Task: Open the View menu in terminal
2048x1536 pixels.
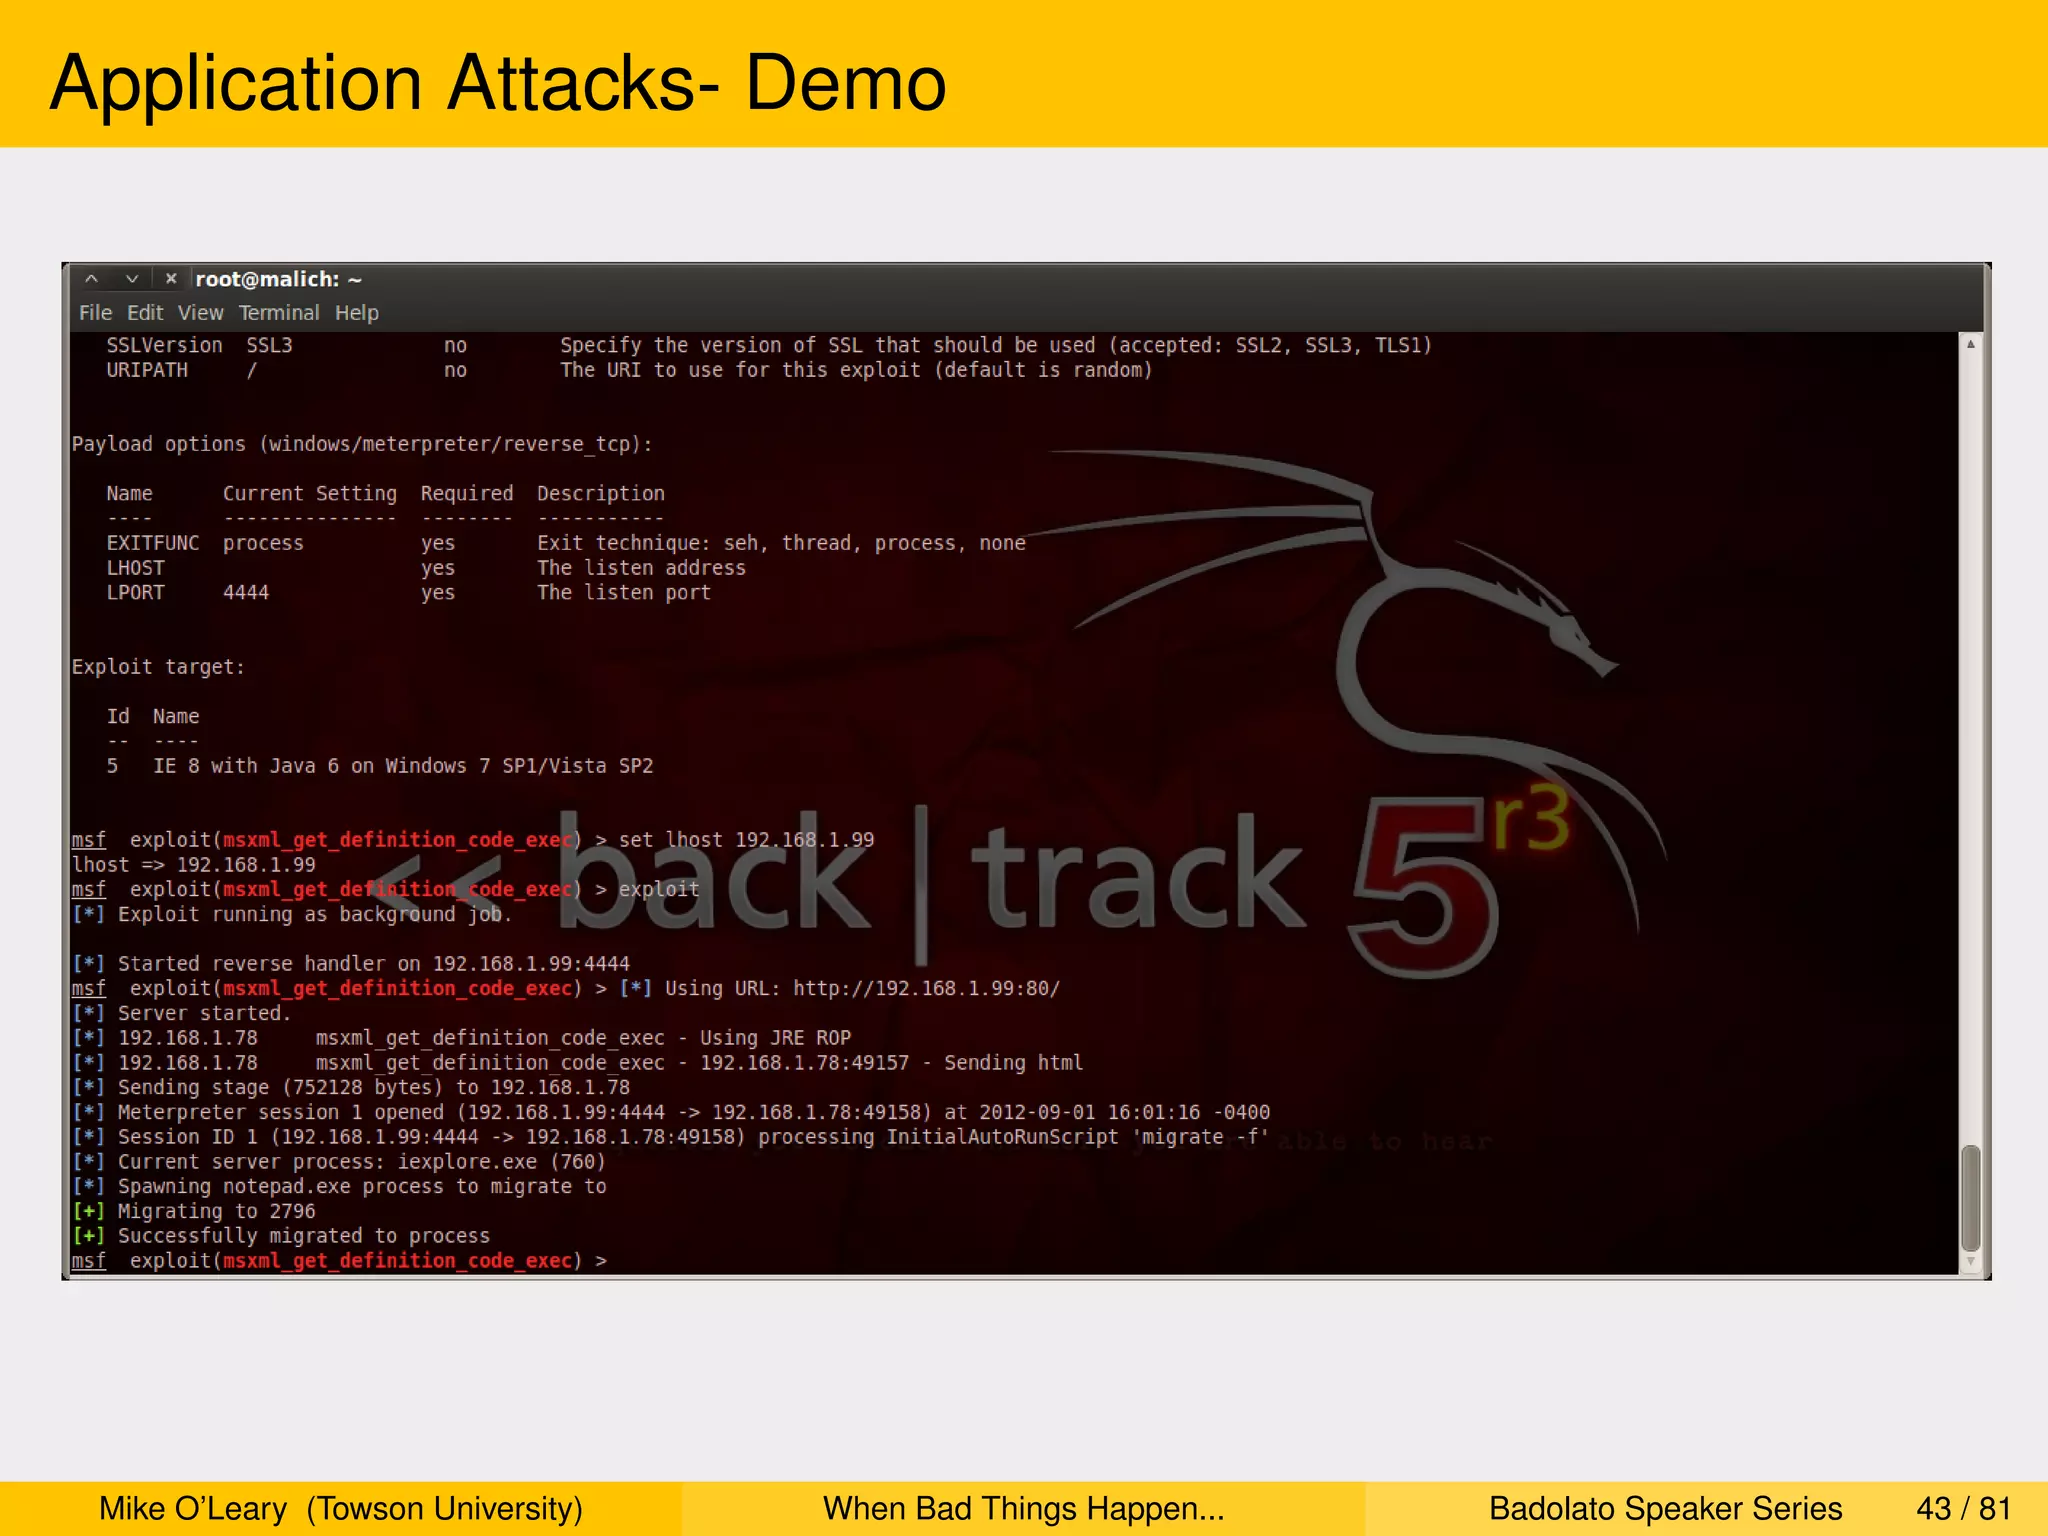Action: [201, 313]
